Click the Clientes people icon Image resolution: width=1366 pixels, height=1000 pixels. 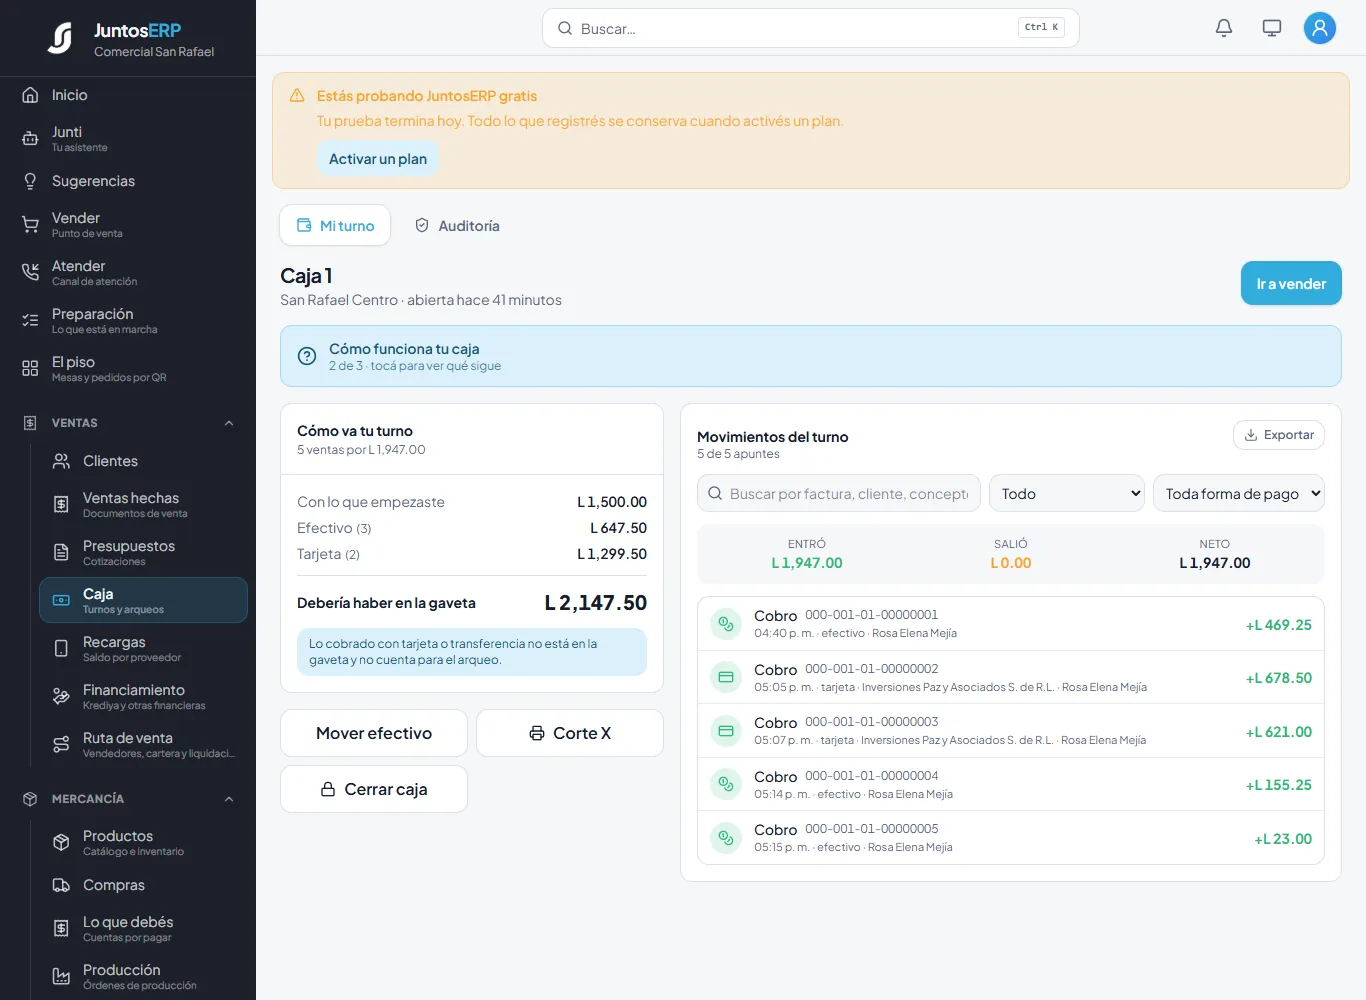point(61,461)
